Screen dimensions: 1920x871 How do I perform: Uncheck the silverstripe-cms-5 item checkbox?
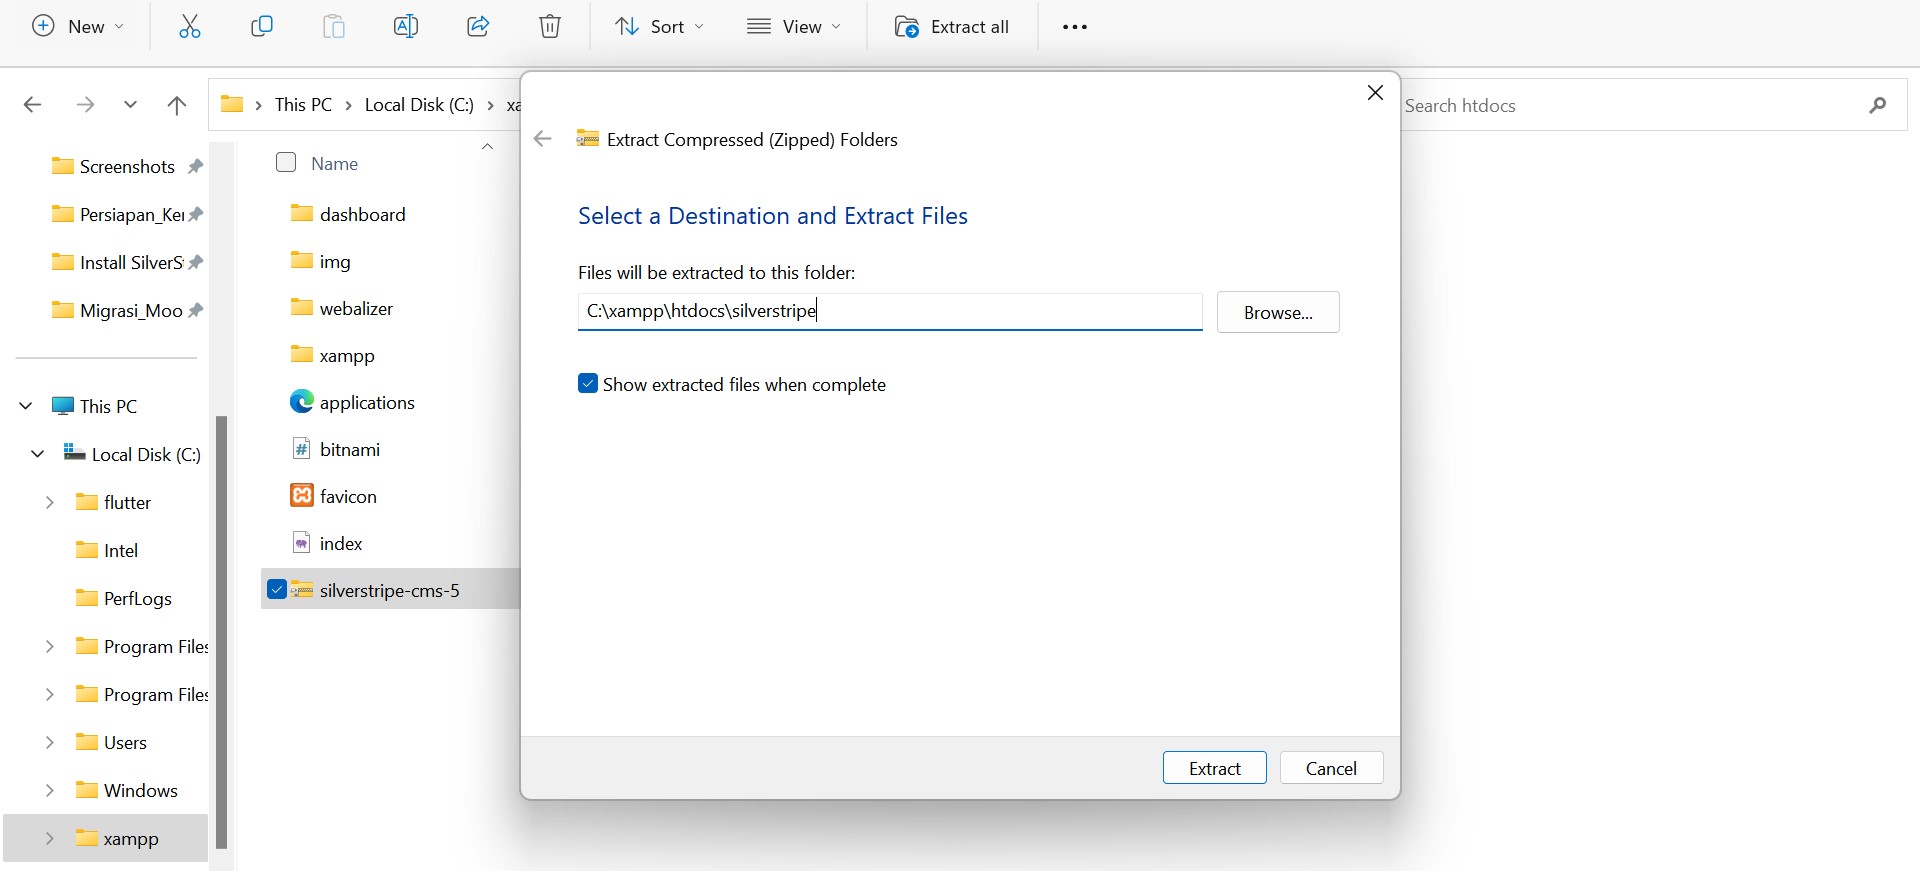click(277, 590)
